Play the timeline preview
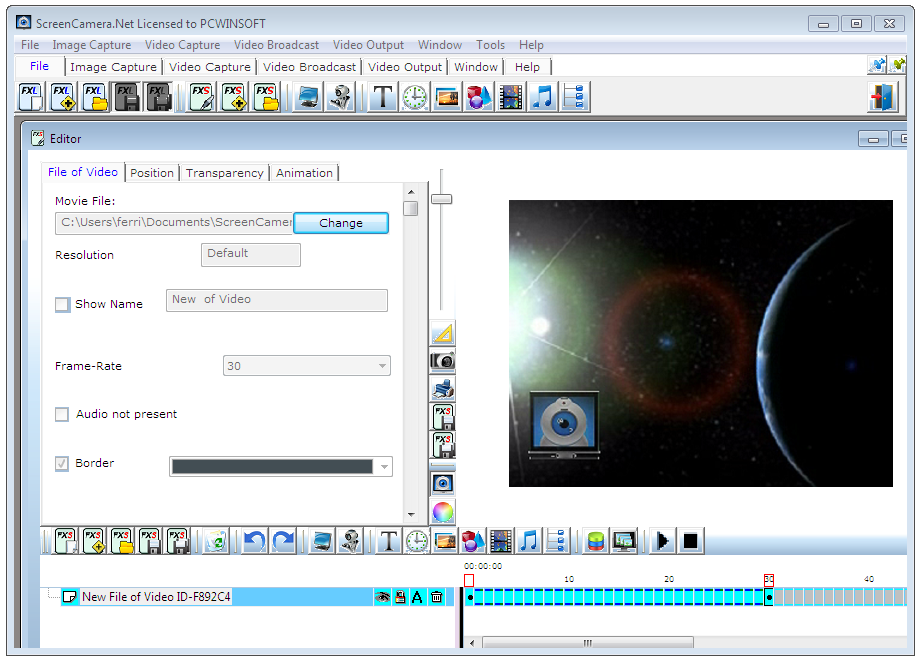The width and height of the screenshot is (921, 661). pyautogui.click(x=663, y=541)
